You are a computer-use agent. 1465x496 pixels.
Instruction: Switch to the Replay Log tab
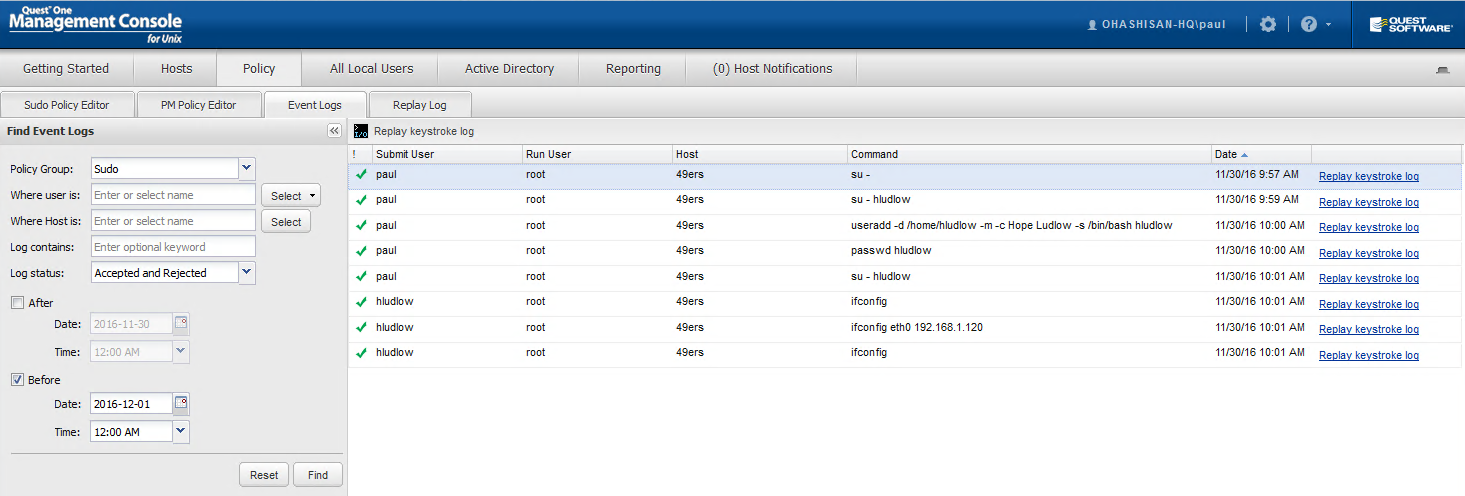[419, 105]
